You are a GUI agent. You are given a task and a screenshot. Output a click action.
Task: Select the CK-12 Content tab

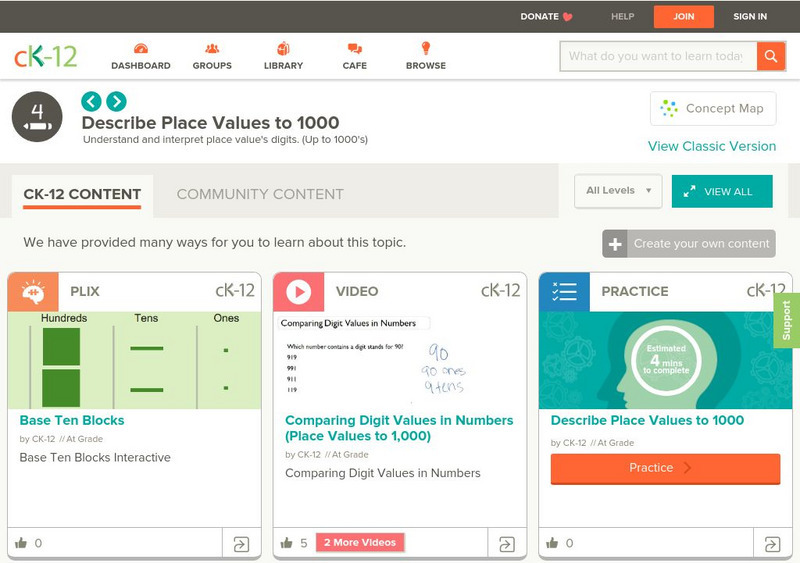pyautogui.click(x=82, y=194)
